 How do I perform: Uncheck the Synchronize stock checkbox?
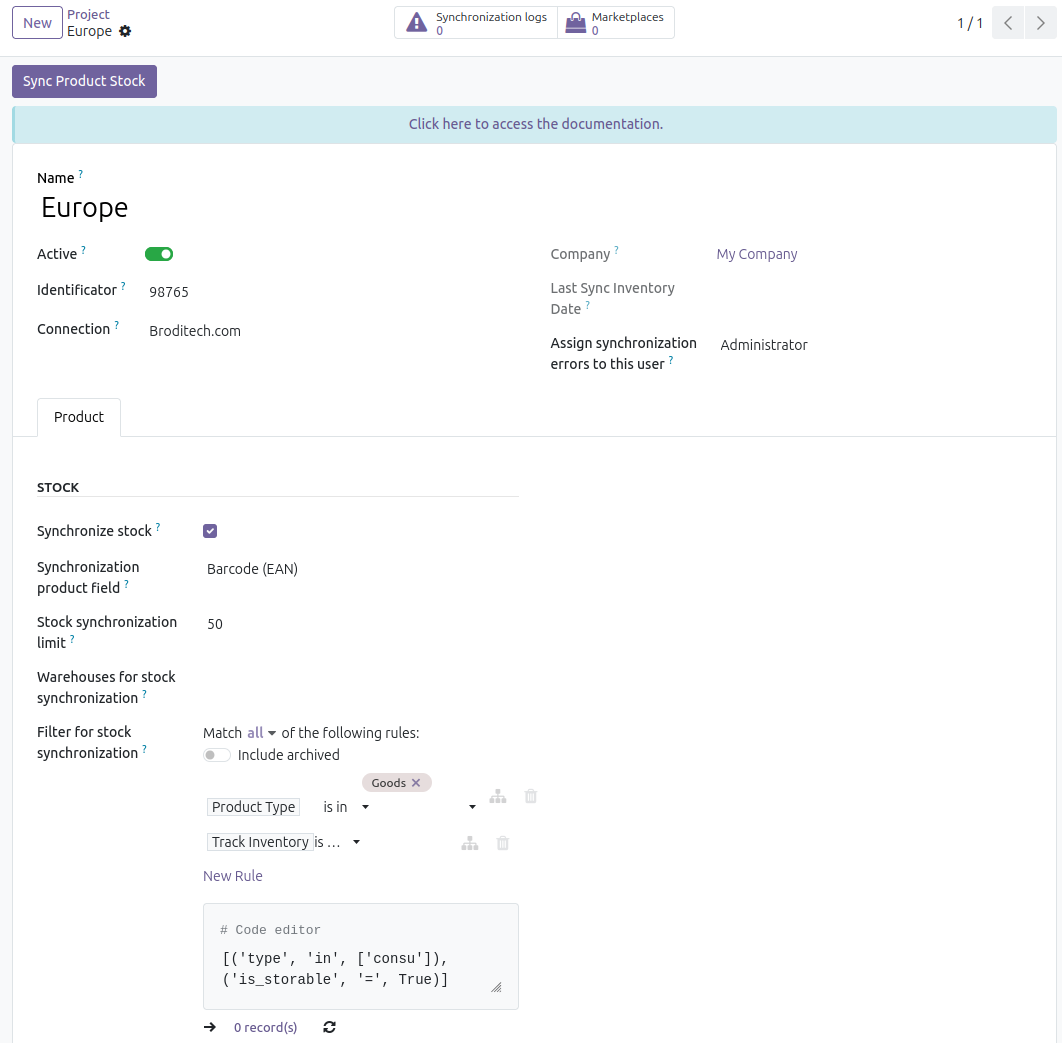(210, 531)
